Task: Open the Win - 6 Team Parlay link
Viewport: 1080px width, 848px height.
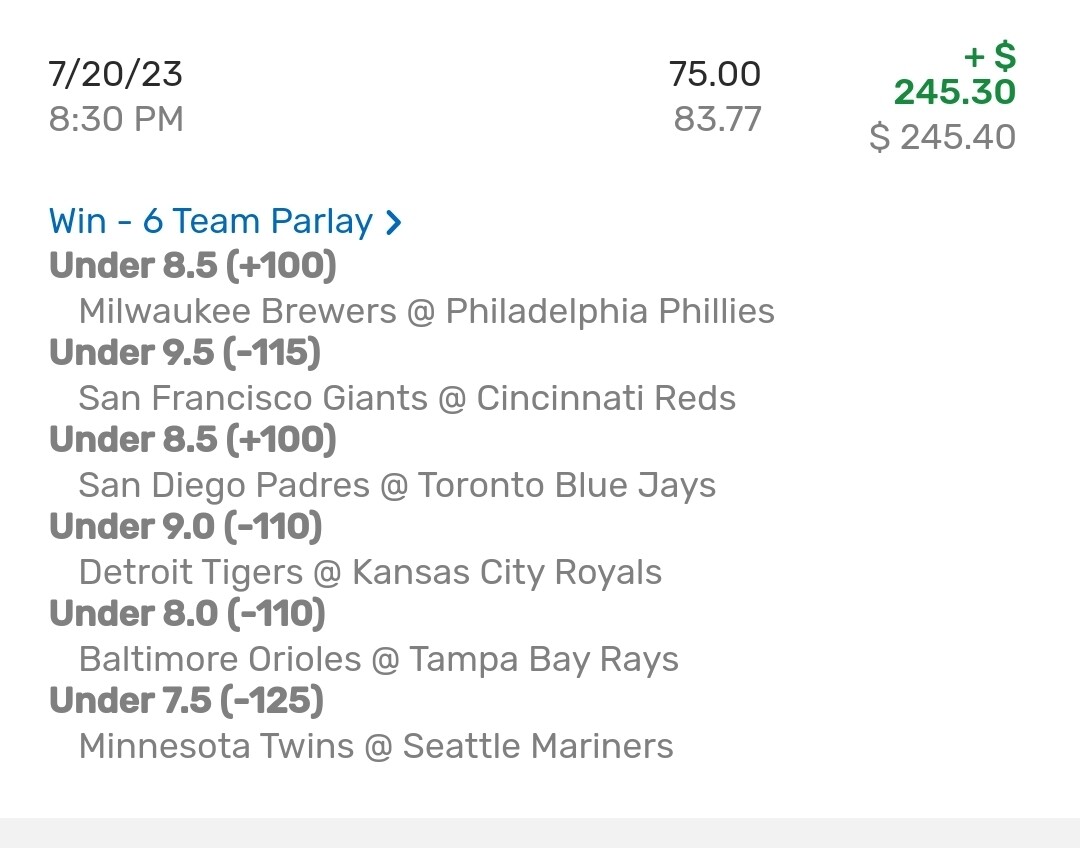Action: tap(211, 221)
